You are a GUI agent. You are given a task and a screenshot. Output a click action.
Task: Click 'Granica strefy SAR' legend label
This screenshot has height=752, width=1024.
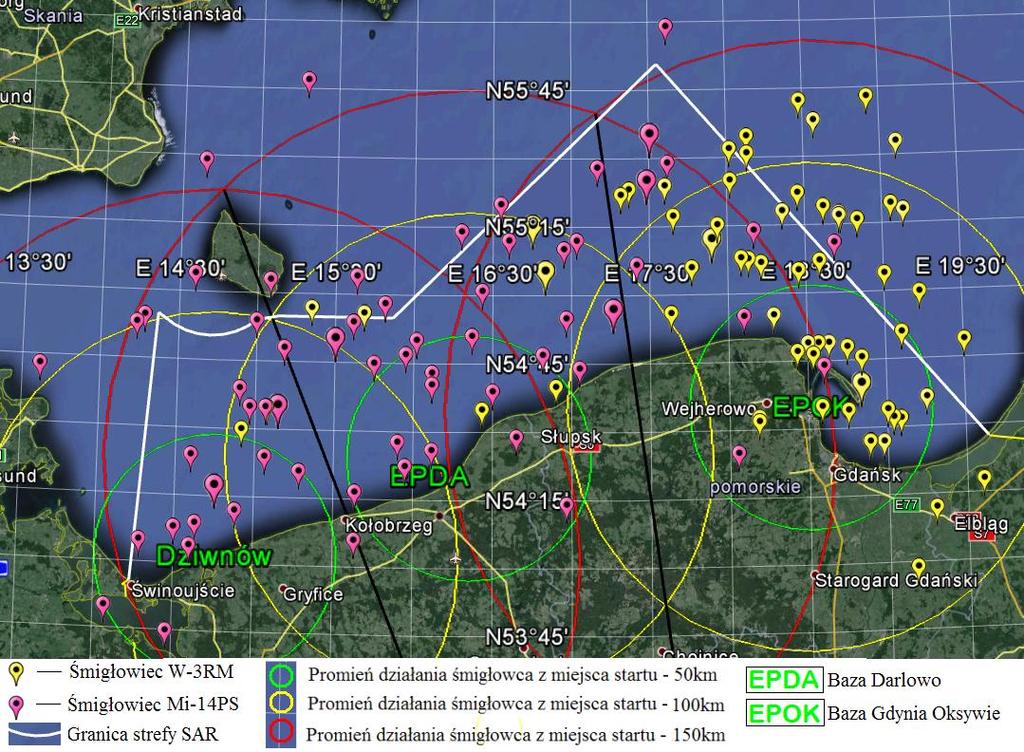(142, 734)
